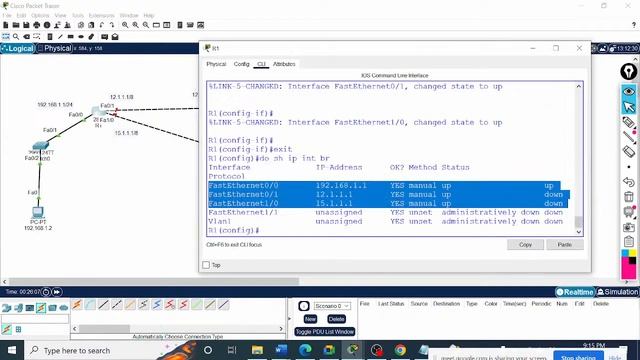Switch to Physical workspace view
This screenshot has width=640, height=360.
[x=54, y=48]
